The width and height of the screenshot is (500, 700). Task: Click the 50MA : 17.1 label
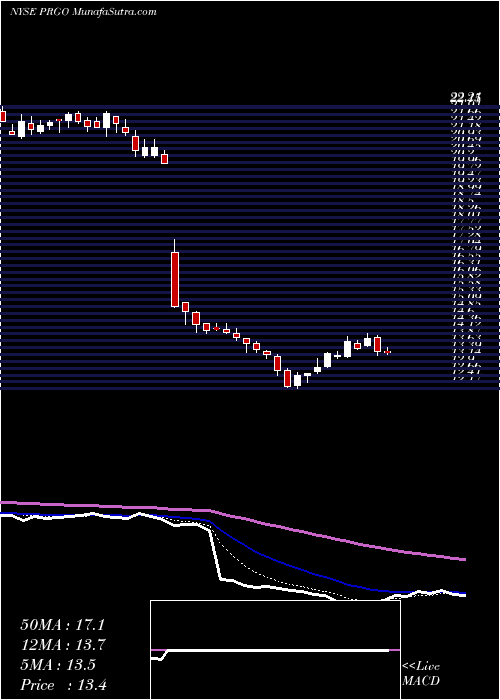click(62, 625)
